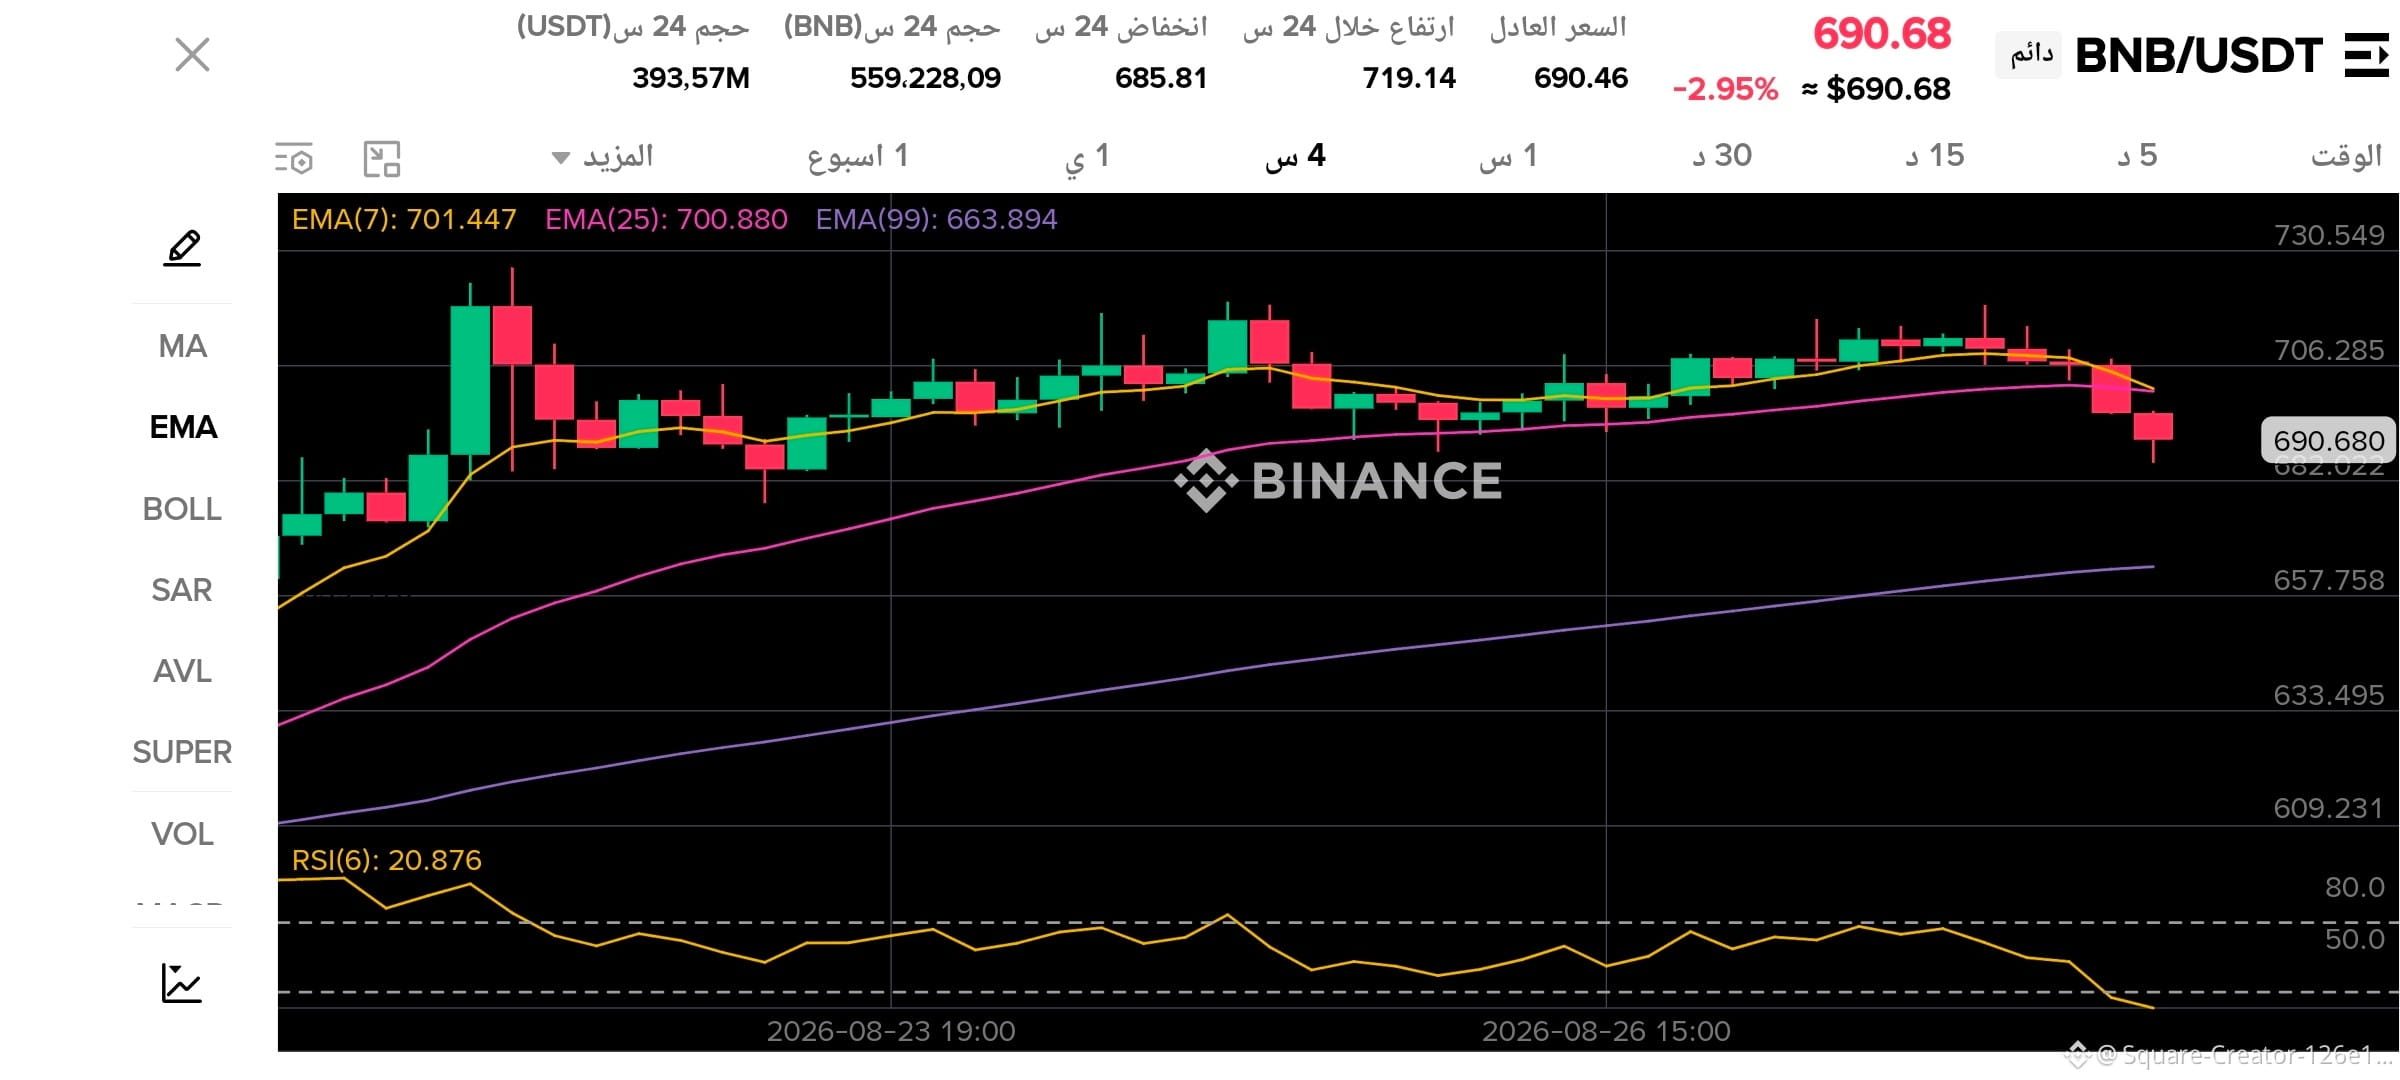Click the RSI(6): 20.876 label
Viewport: 2400px width, 1080px height.
point(386,860)
